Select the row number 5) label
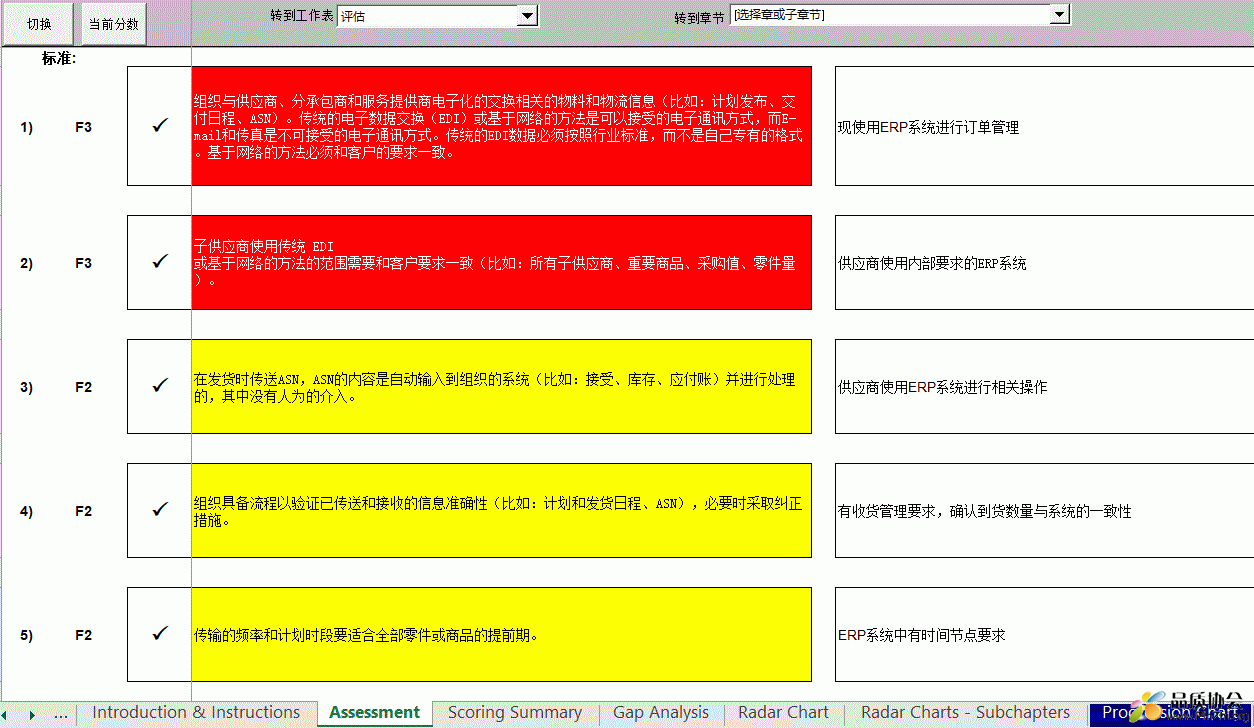 point(27,635)
